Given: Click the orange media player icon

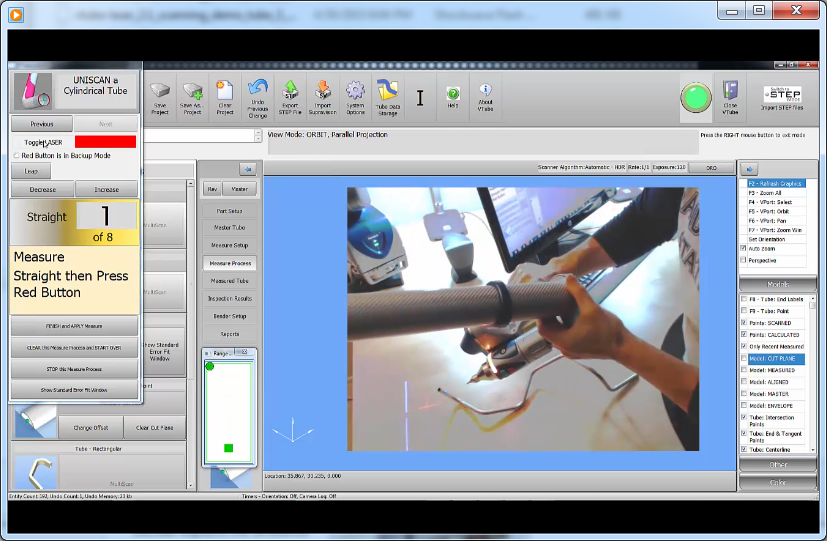Looking at the screenshot, I should (16, 15).
